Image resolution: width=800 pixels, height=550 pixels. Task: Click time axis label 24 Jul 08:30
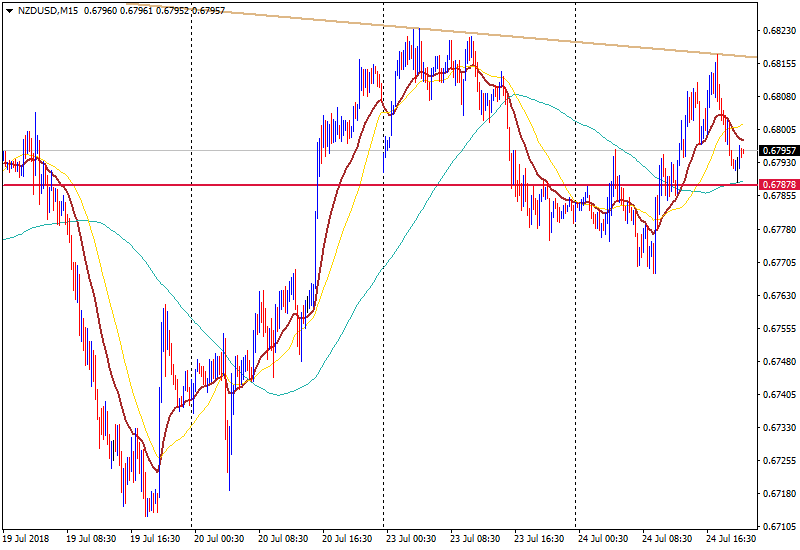[x=667, y=539]
